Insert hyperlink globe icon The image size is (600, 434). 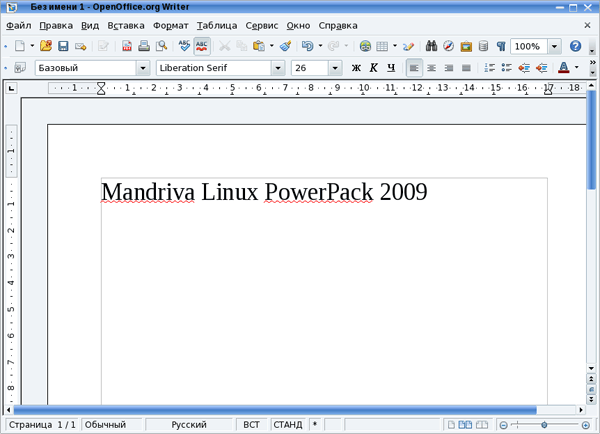(x=365, y=46)
